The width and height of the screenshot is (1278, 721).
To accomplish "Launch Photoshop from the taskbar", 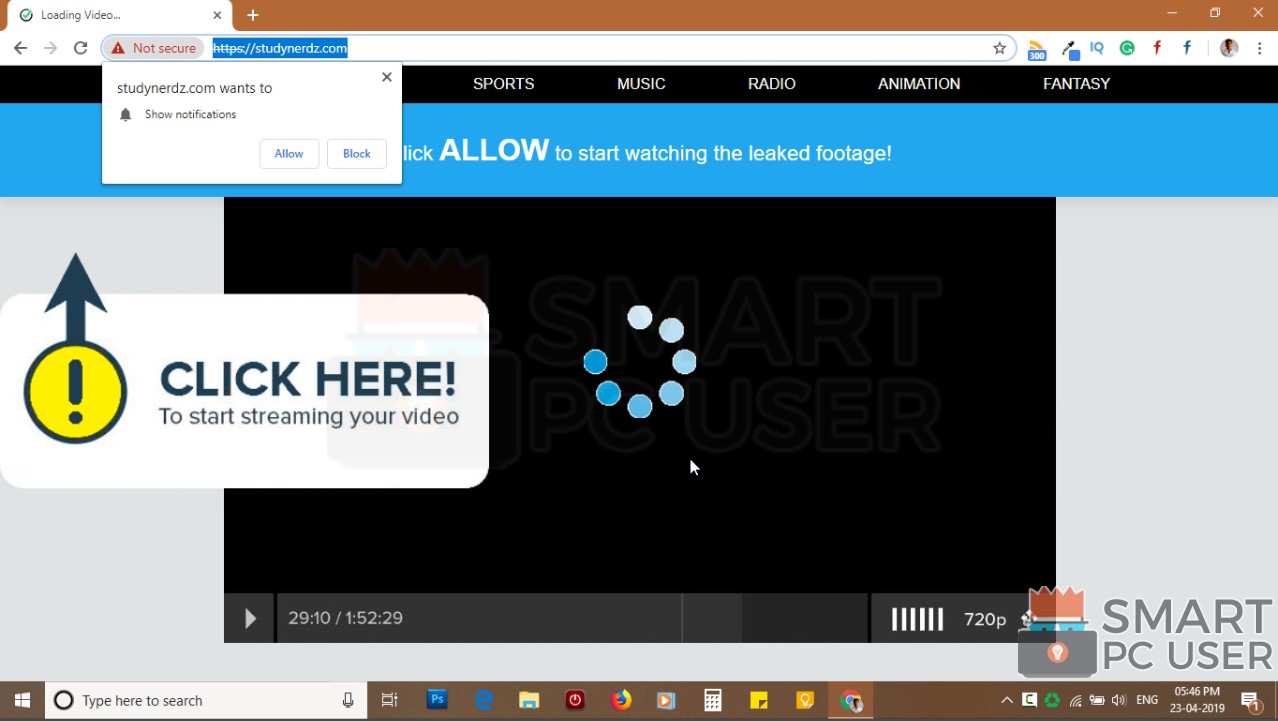I will (437, 700).
